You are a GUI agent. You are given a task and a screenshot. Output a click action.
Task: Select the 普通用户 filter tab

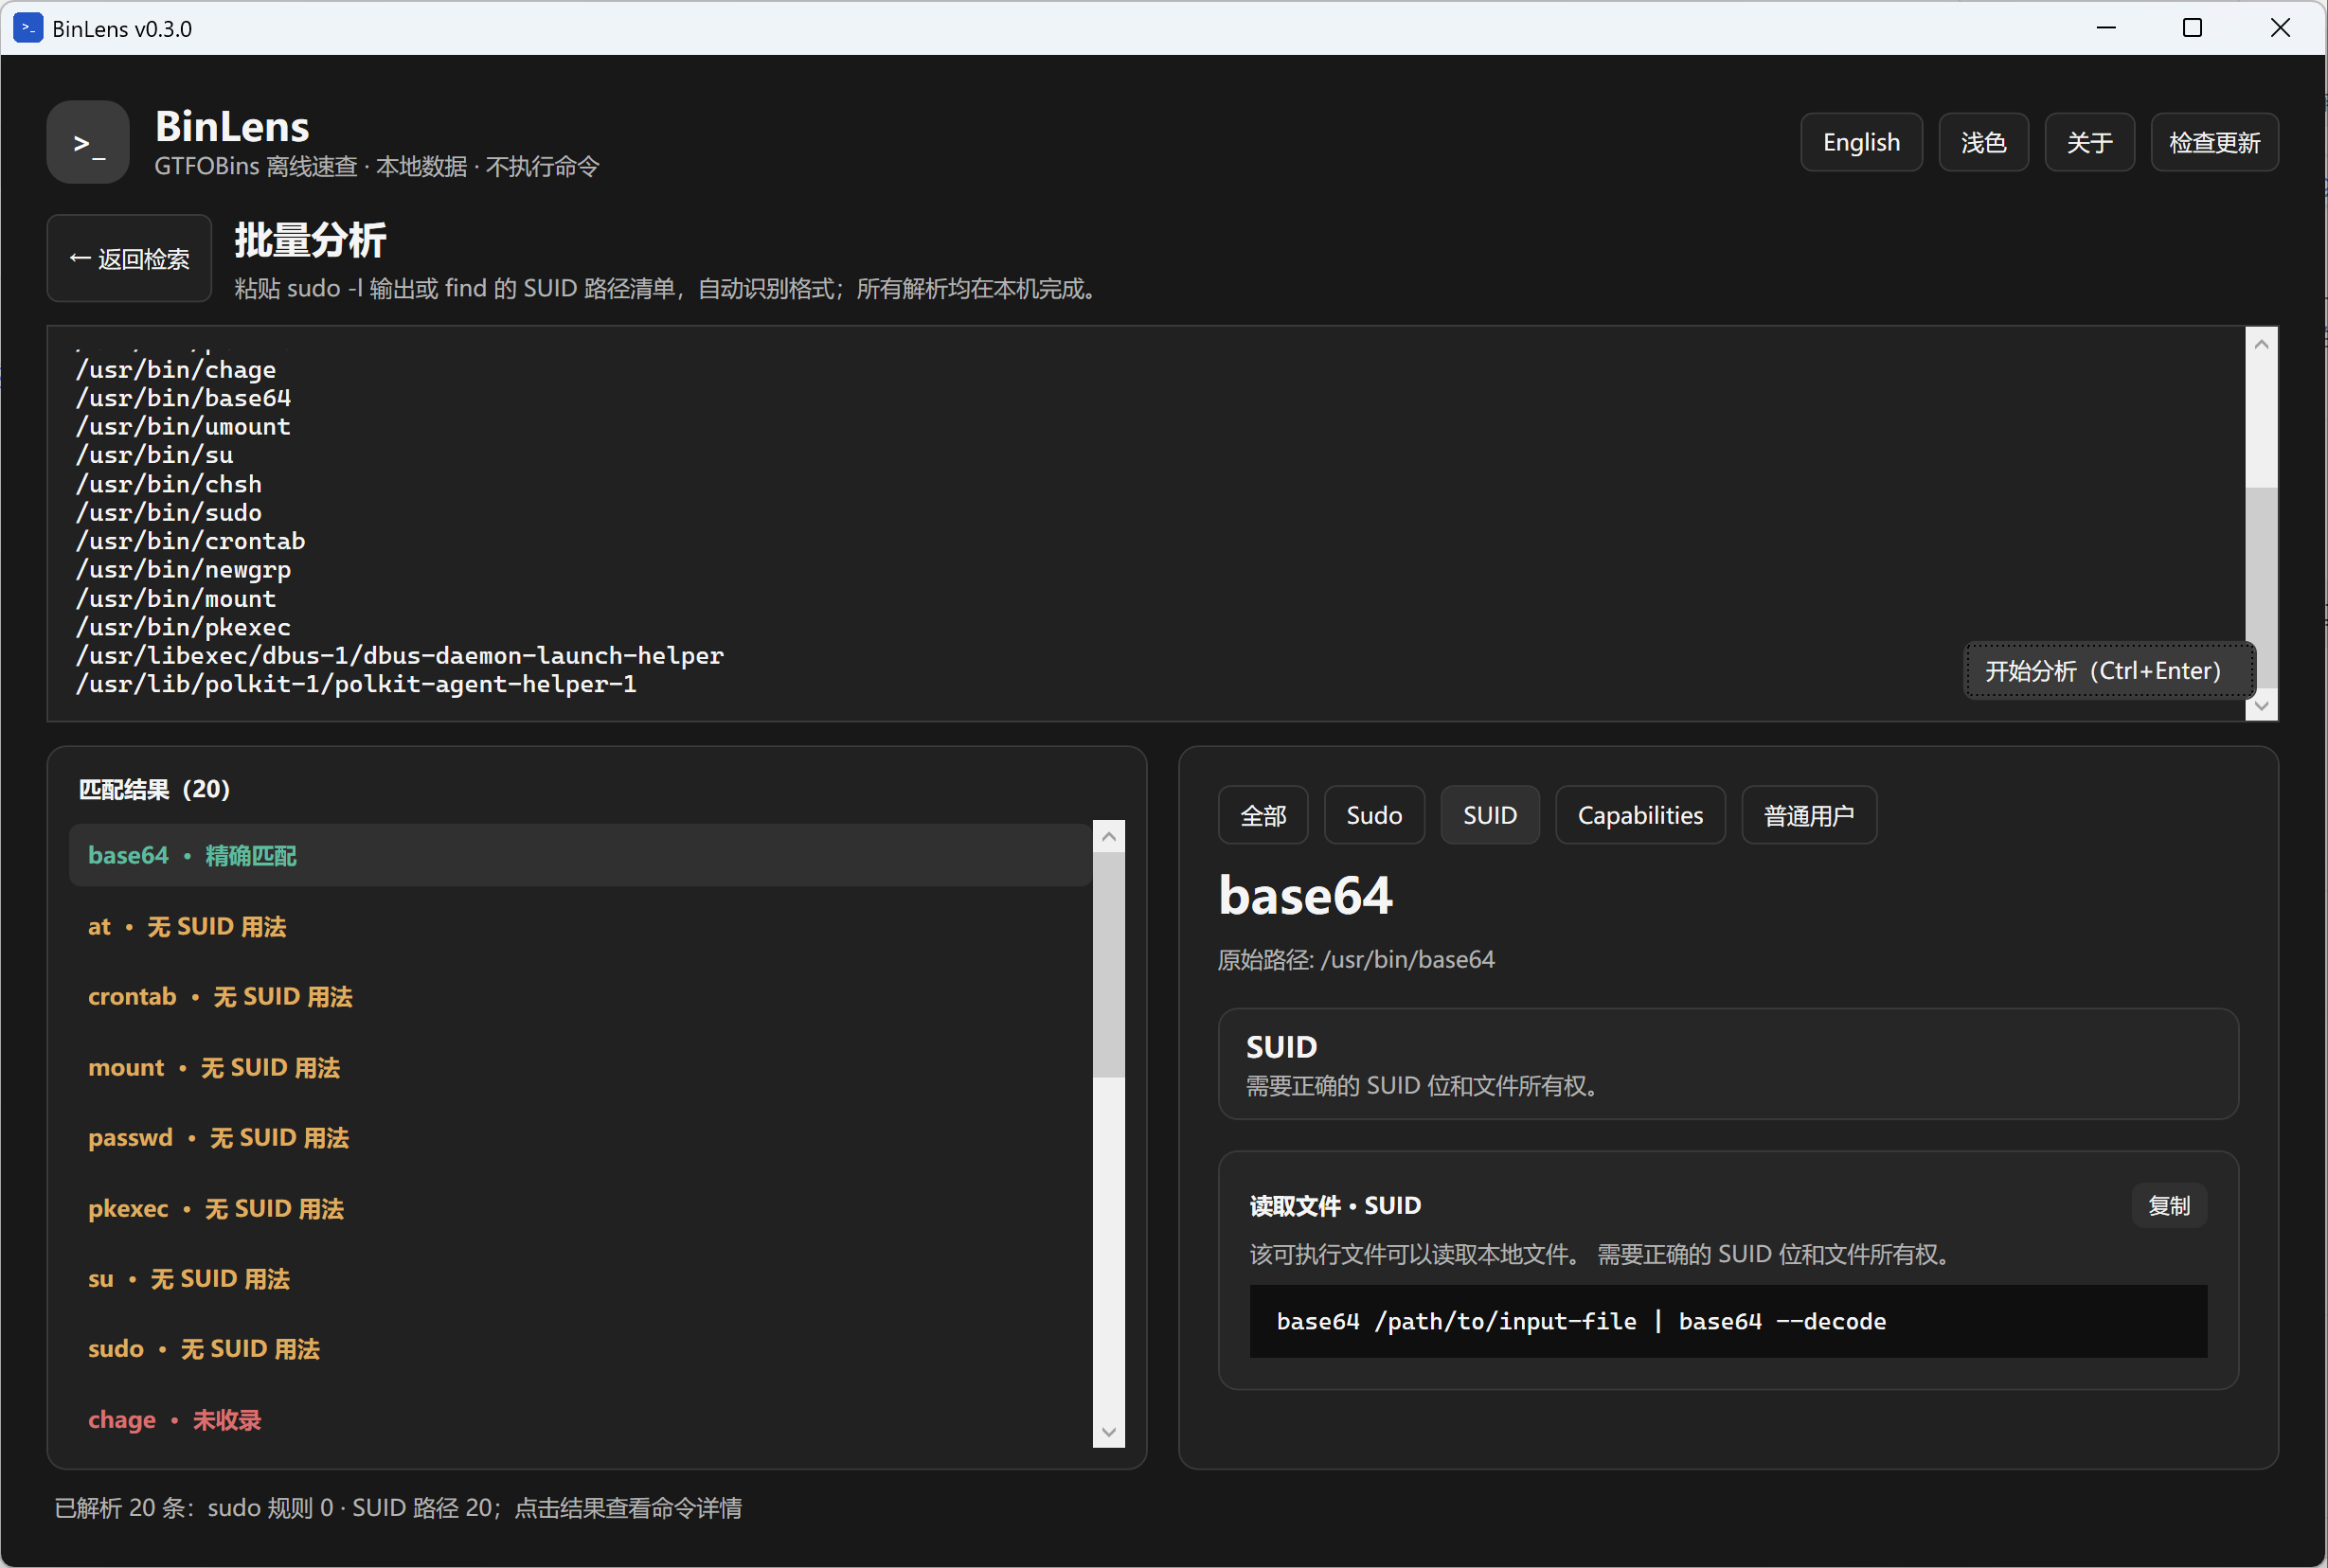[x=1808, y=815]
